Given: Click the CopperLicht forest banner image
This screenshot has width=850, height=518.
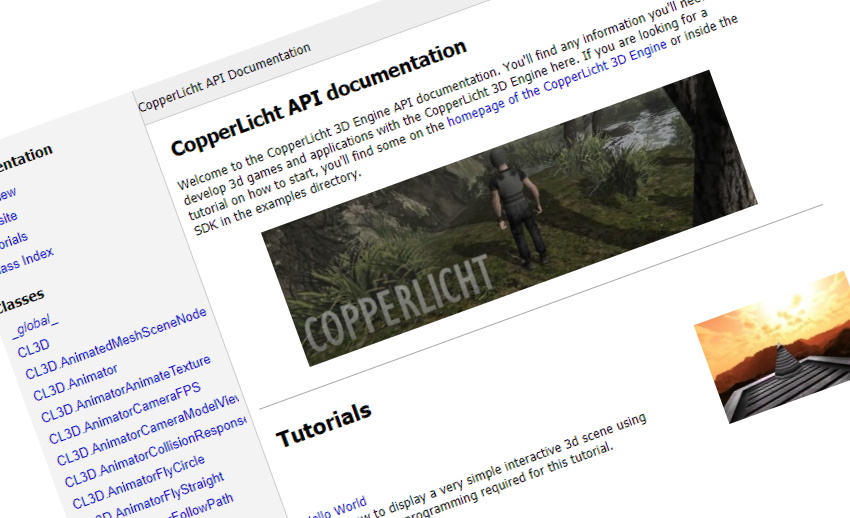Looking at the screenshot, I should coord(509,218).
